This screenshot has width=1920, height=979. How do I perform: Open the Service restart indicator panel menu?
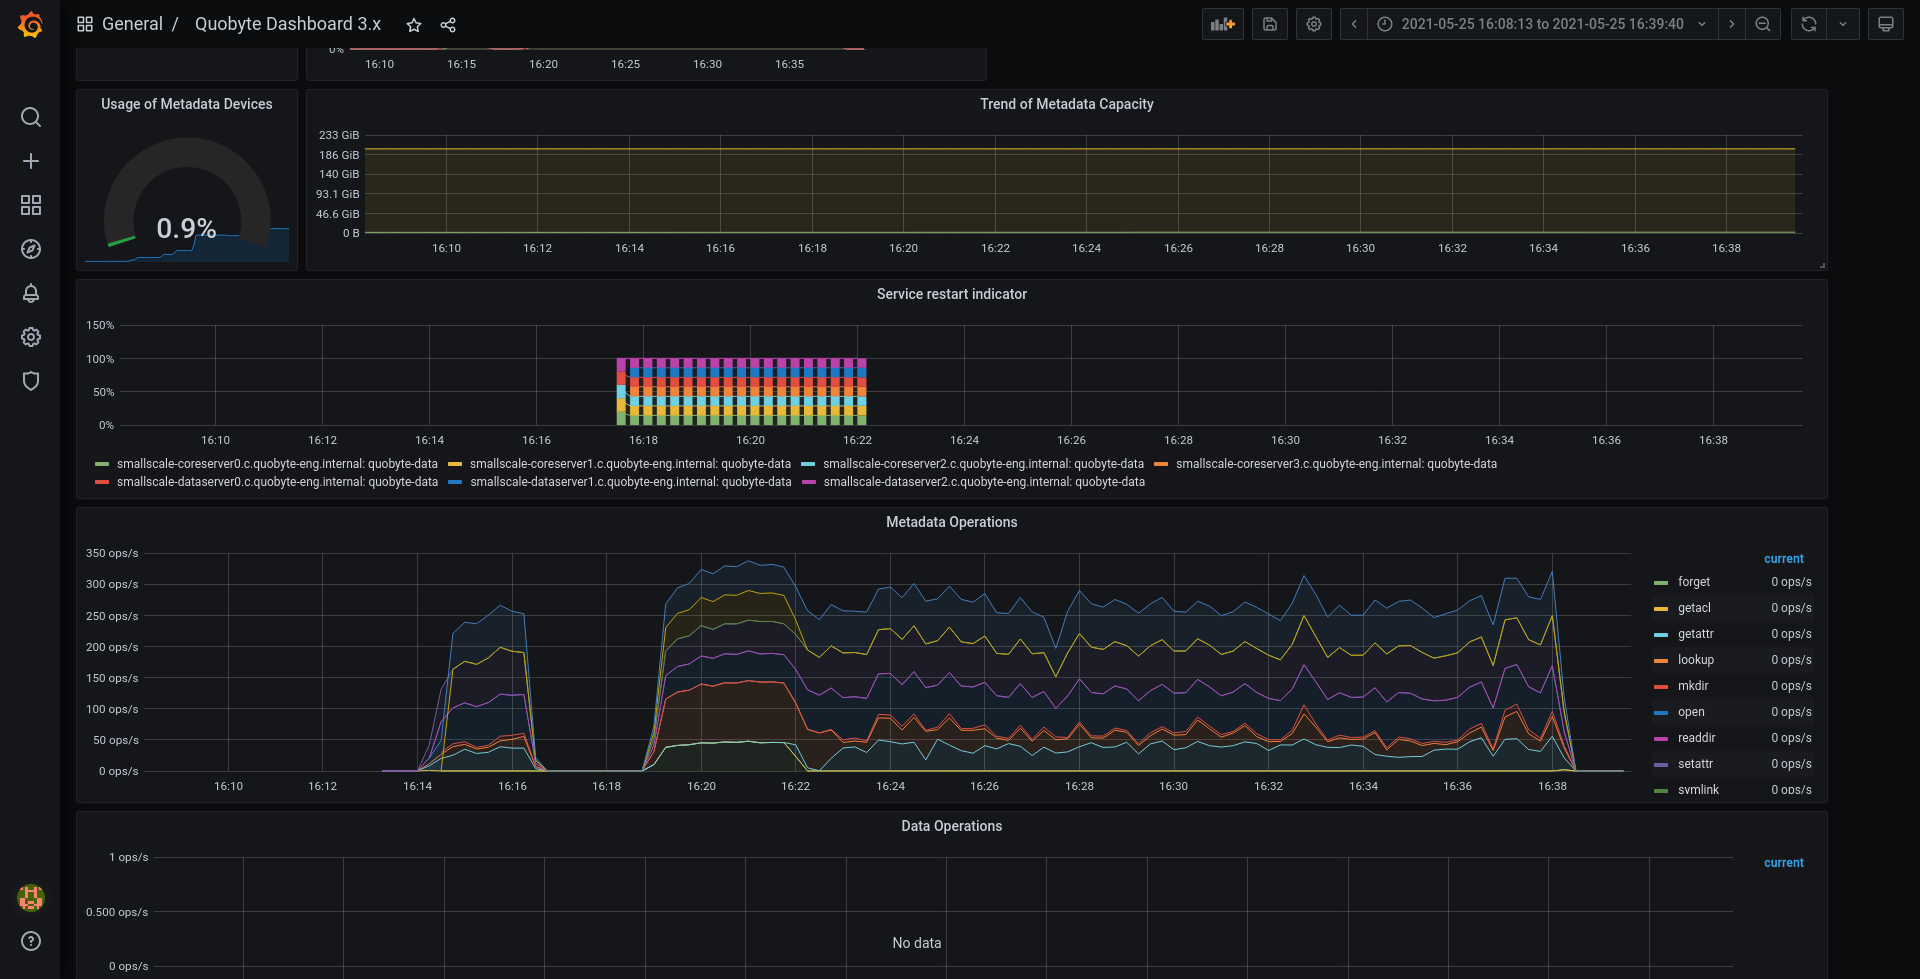[x=951, y=294]
